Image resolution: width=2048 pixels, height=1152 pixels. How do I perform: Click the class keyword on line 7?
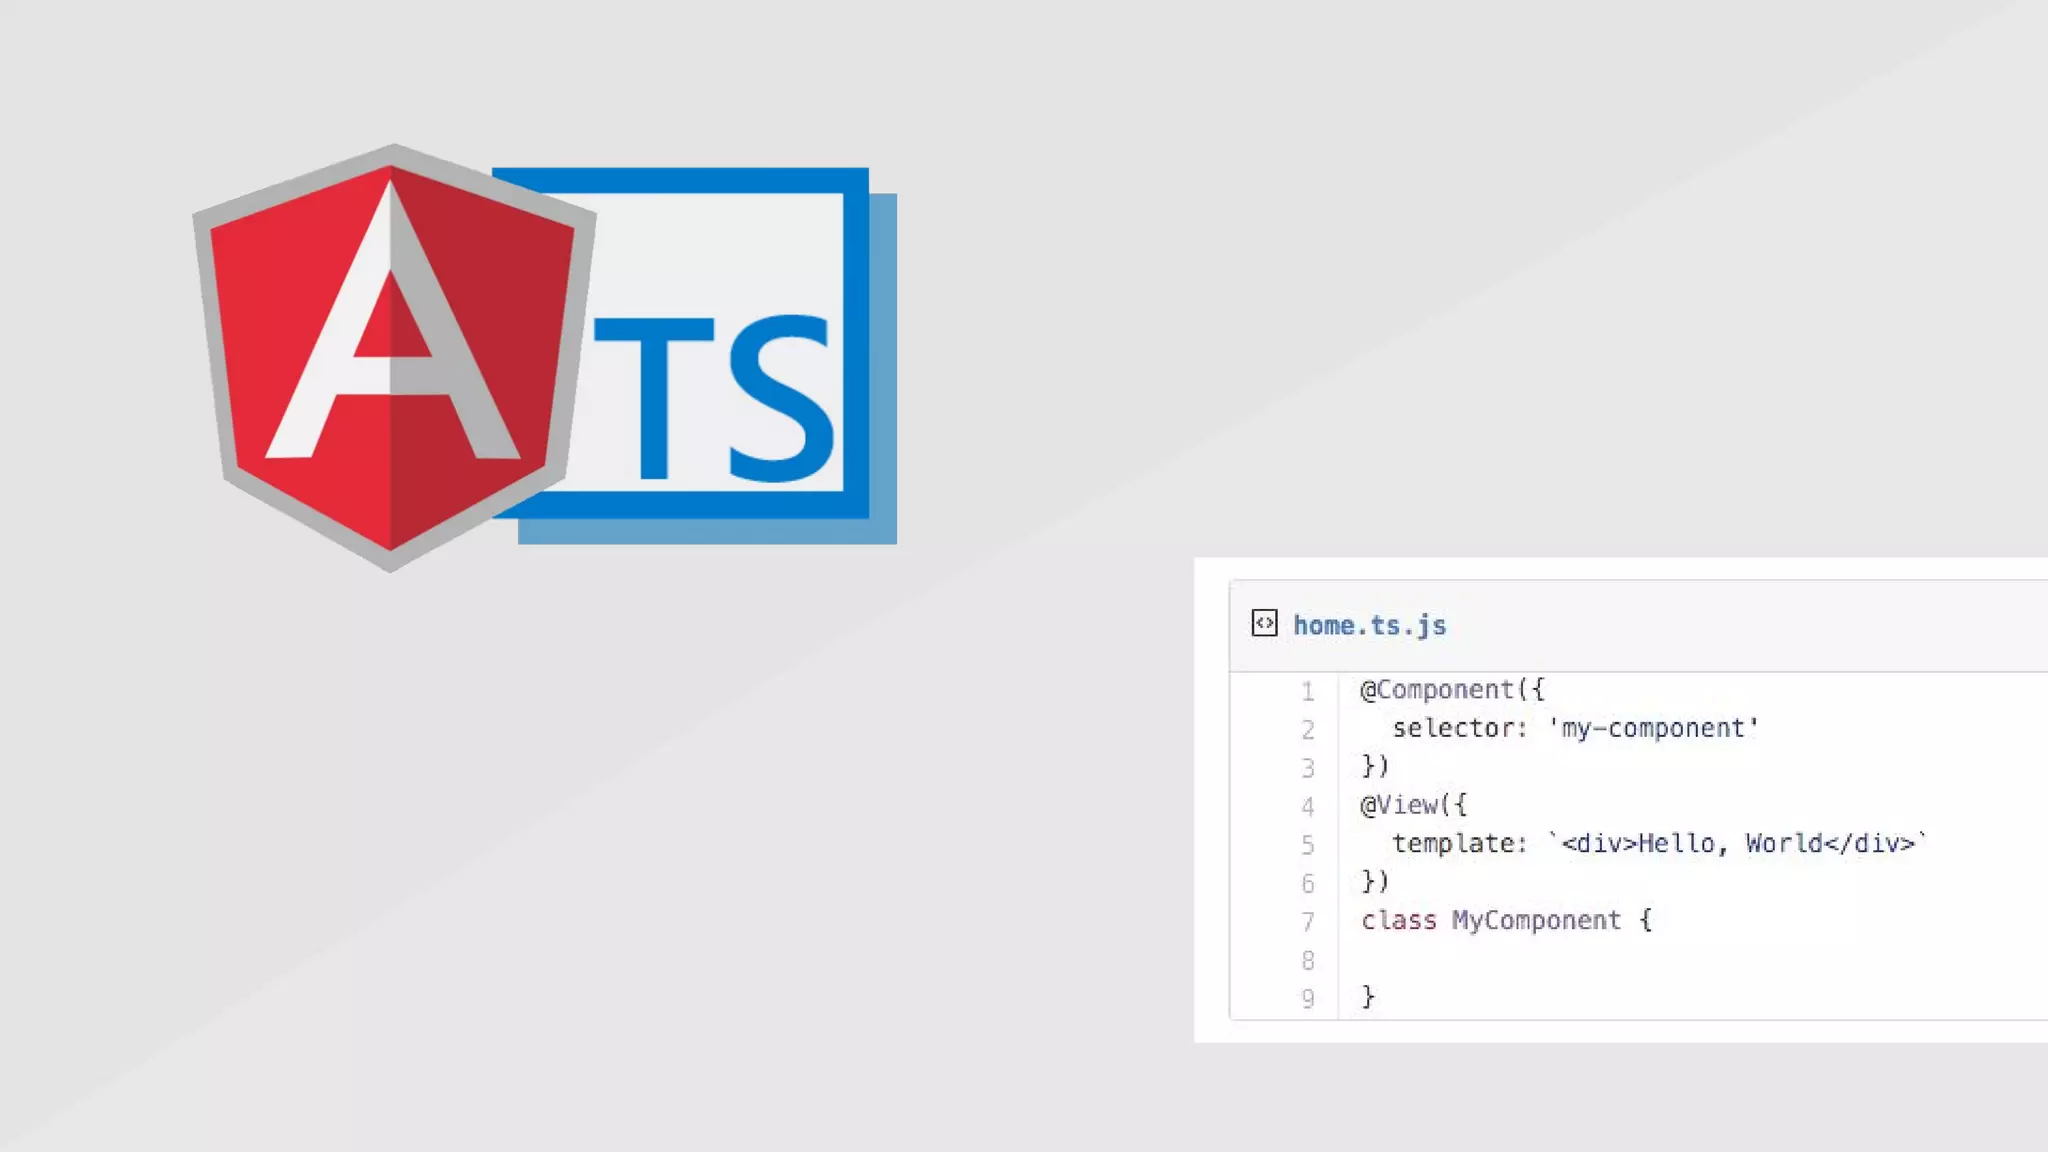pyautogui.click(x=1398, y=921)
